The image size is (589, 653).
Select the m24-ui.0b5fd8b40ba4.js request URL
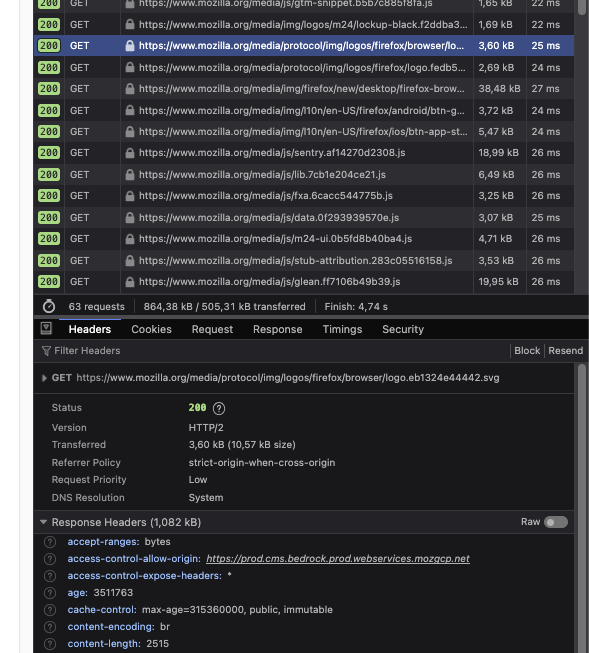[x=275, y=239]
